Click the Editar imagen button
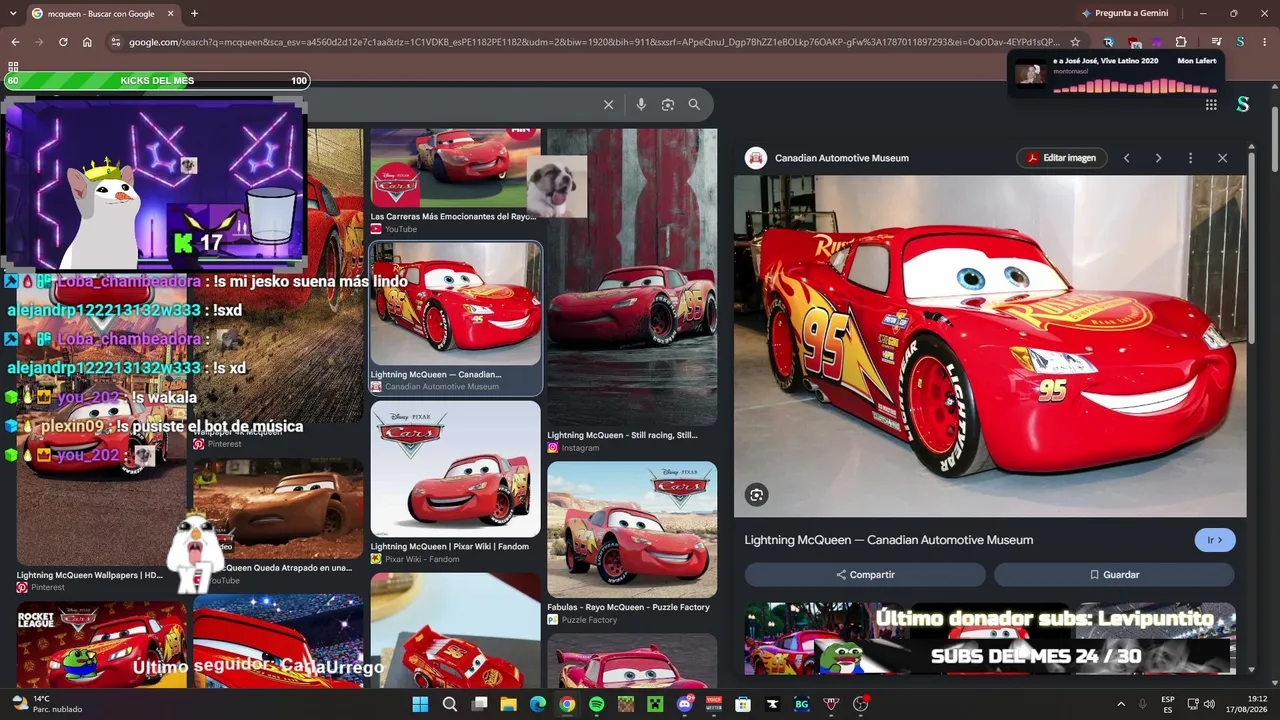 click(x=1062, y=158)
